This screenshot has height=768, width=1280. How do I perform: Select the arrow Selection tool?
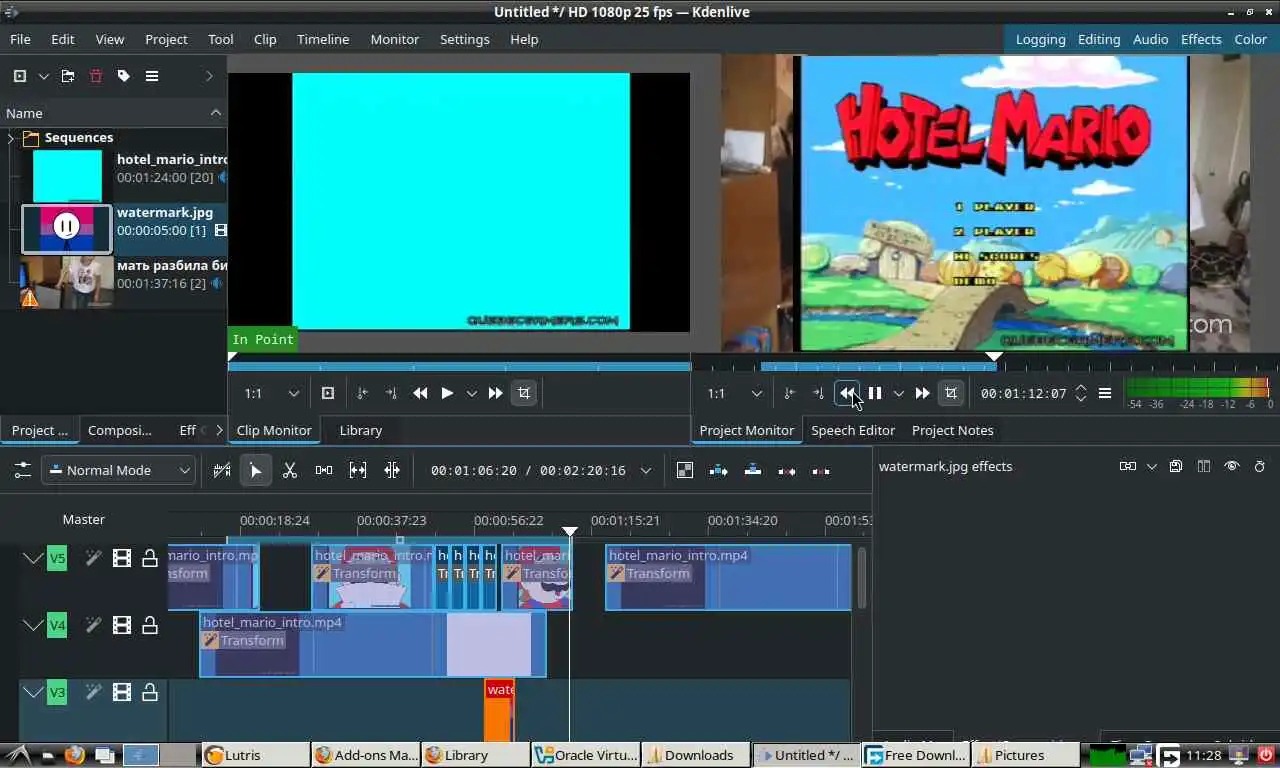pos(256,470)
